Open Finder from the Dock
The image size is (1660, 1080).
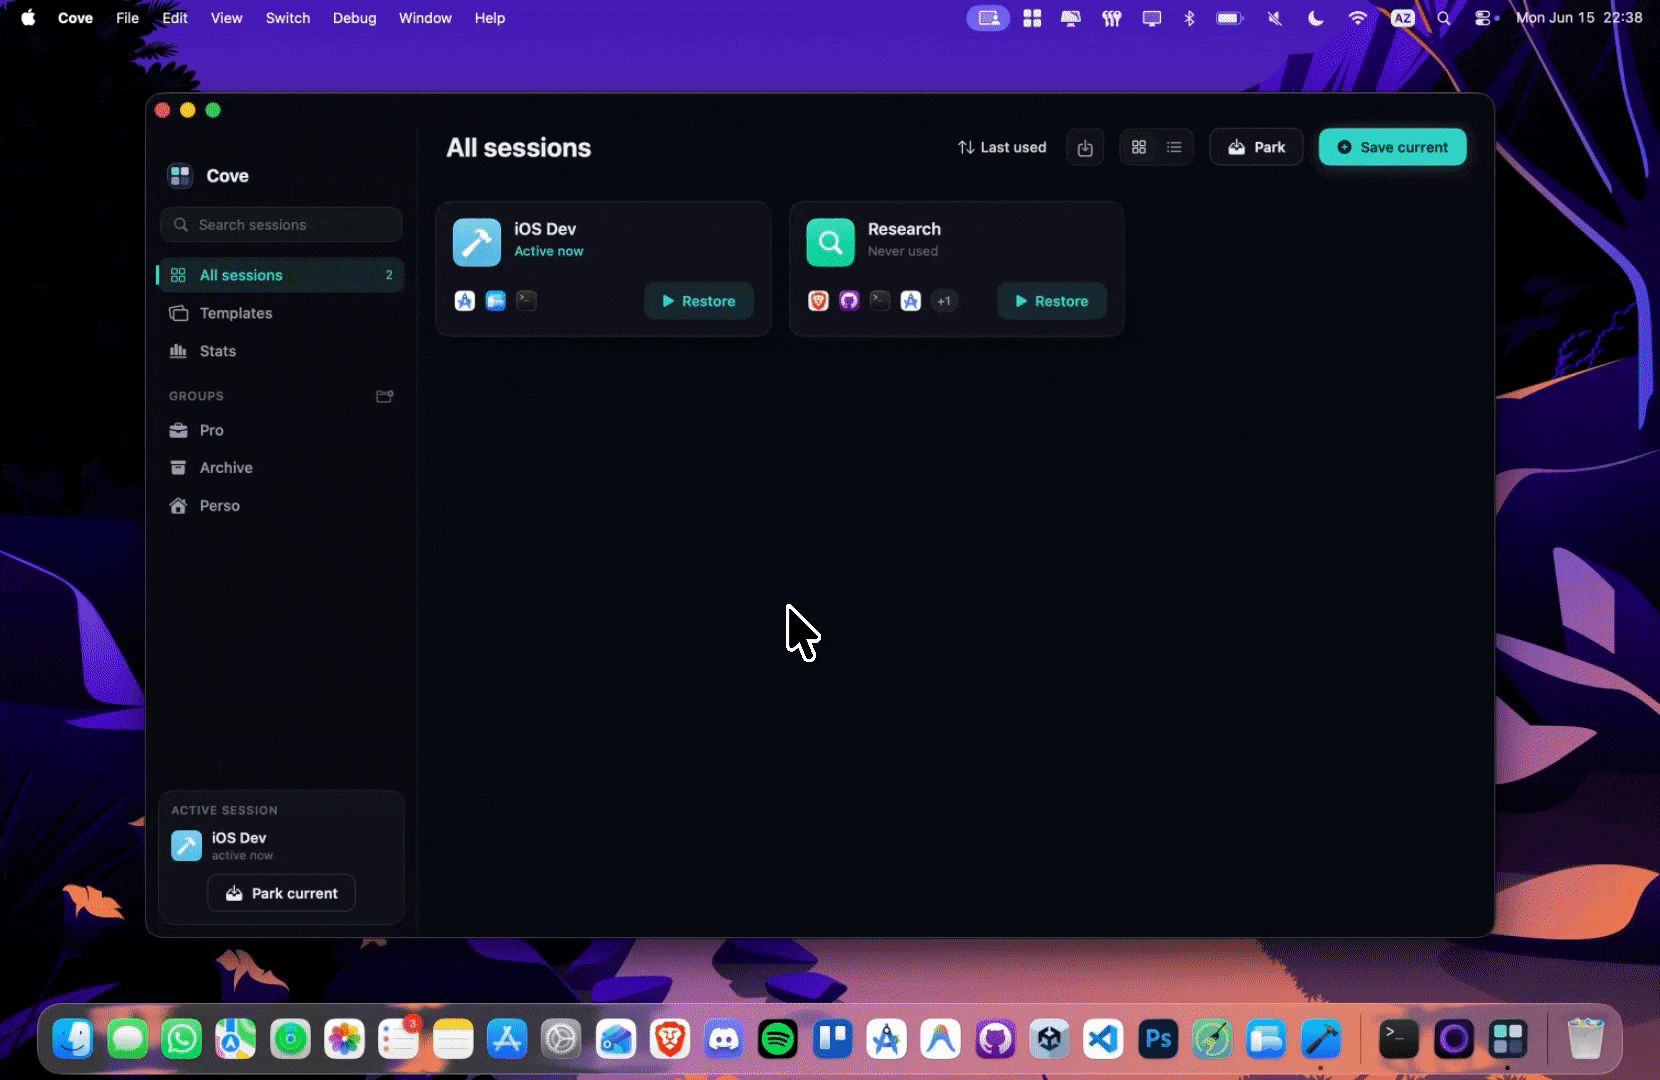(73, 1040)
